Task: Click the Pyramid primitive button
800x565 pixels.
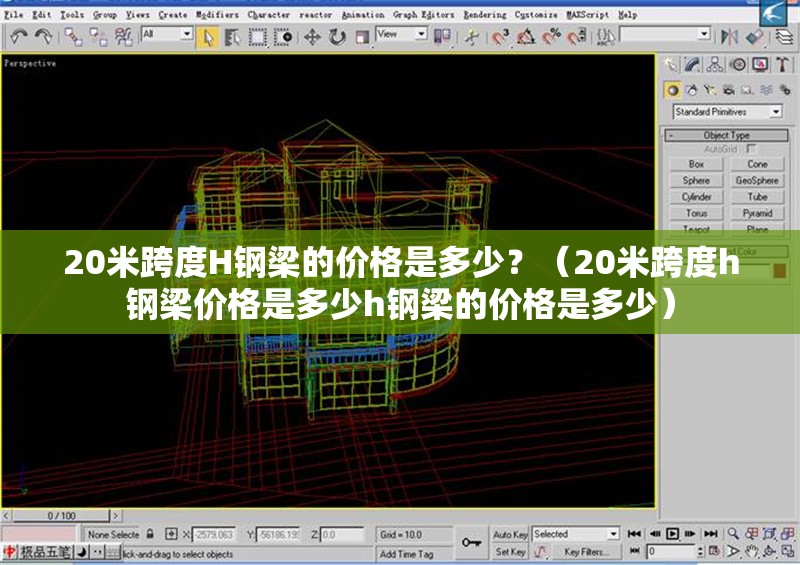Action: [757, 213]
